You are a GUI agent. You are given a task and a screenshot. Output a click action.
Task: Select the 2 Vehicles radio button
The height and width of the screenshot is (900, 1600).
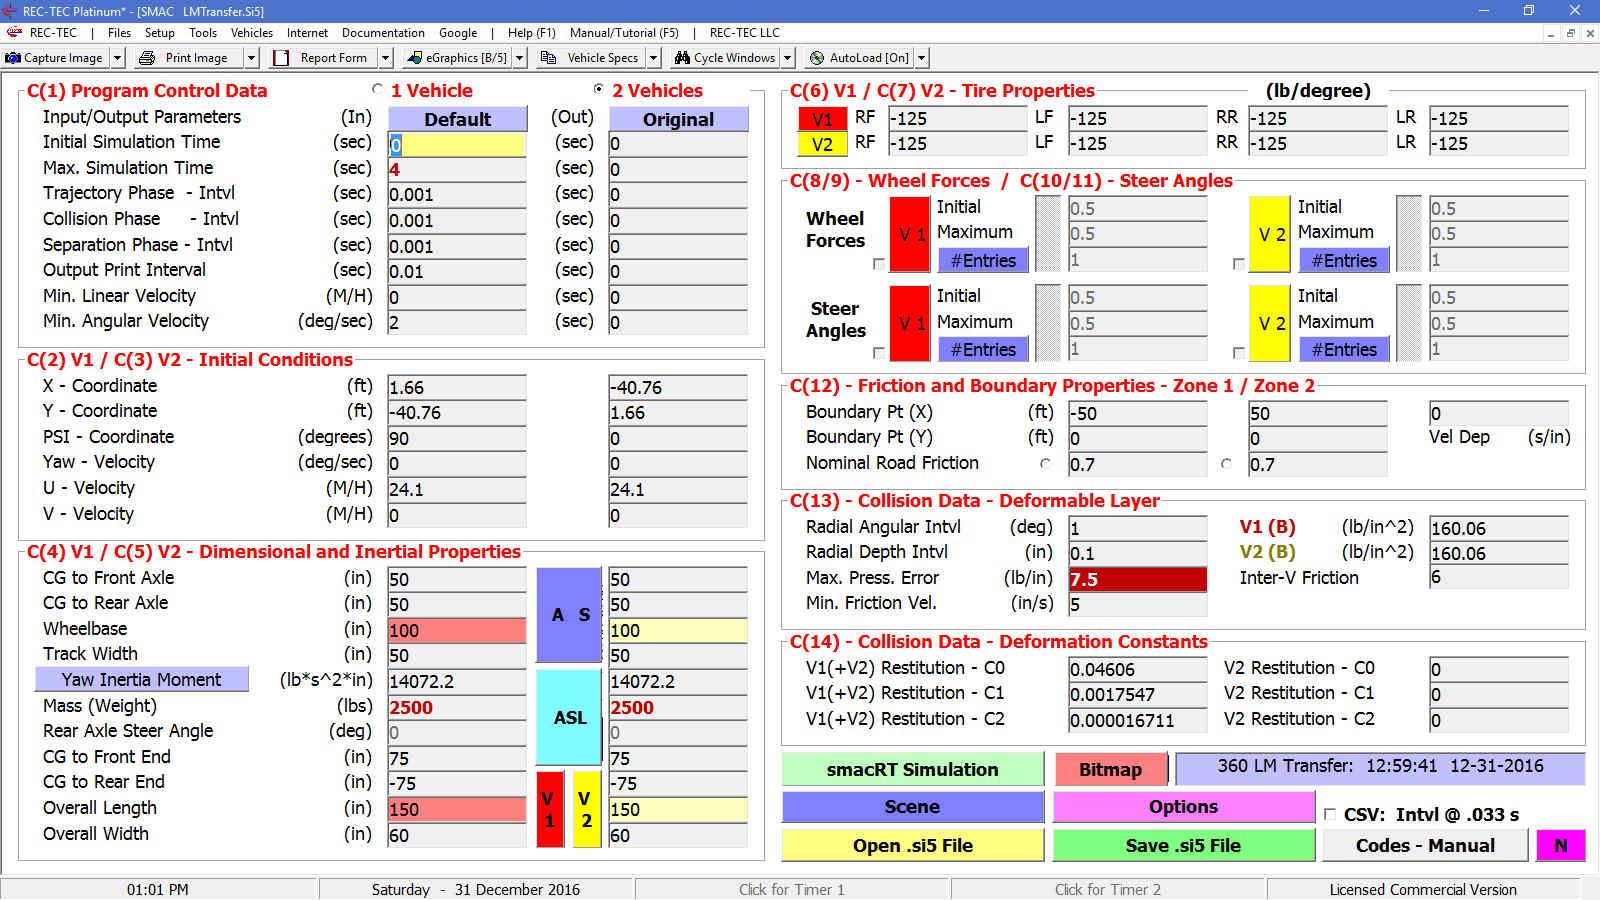tap(598, 89)
